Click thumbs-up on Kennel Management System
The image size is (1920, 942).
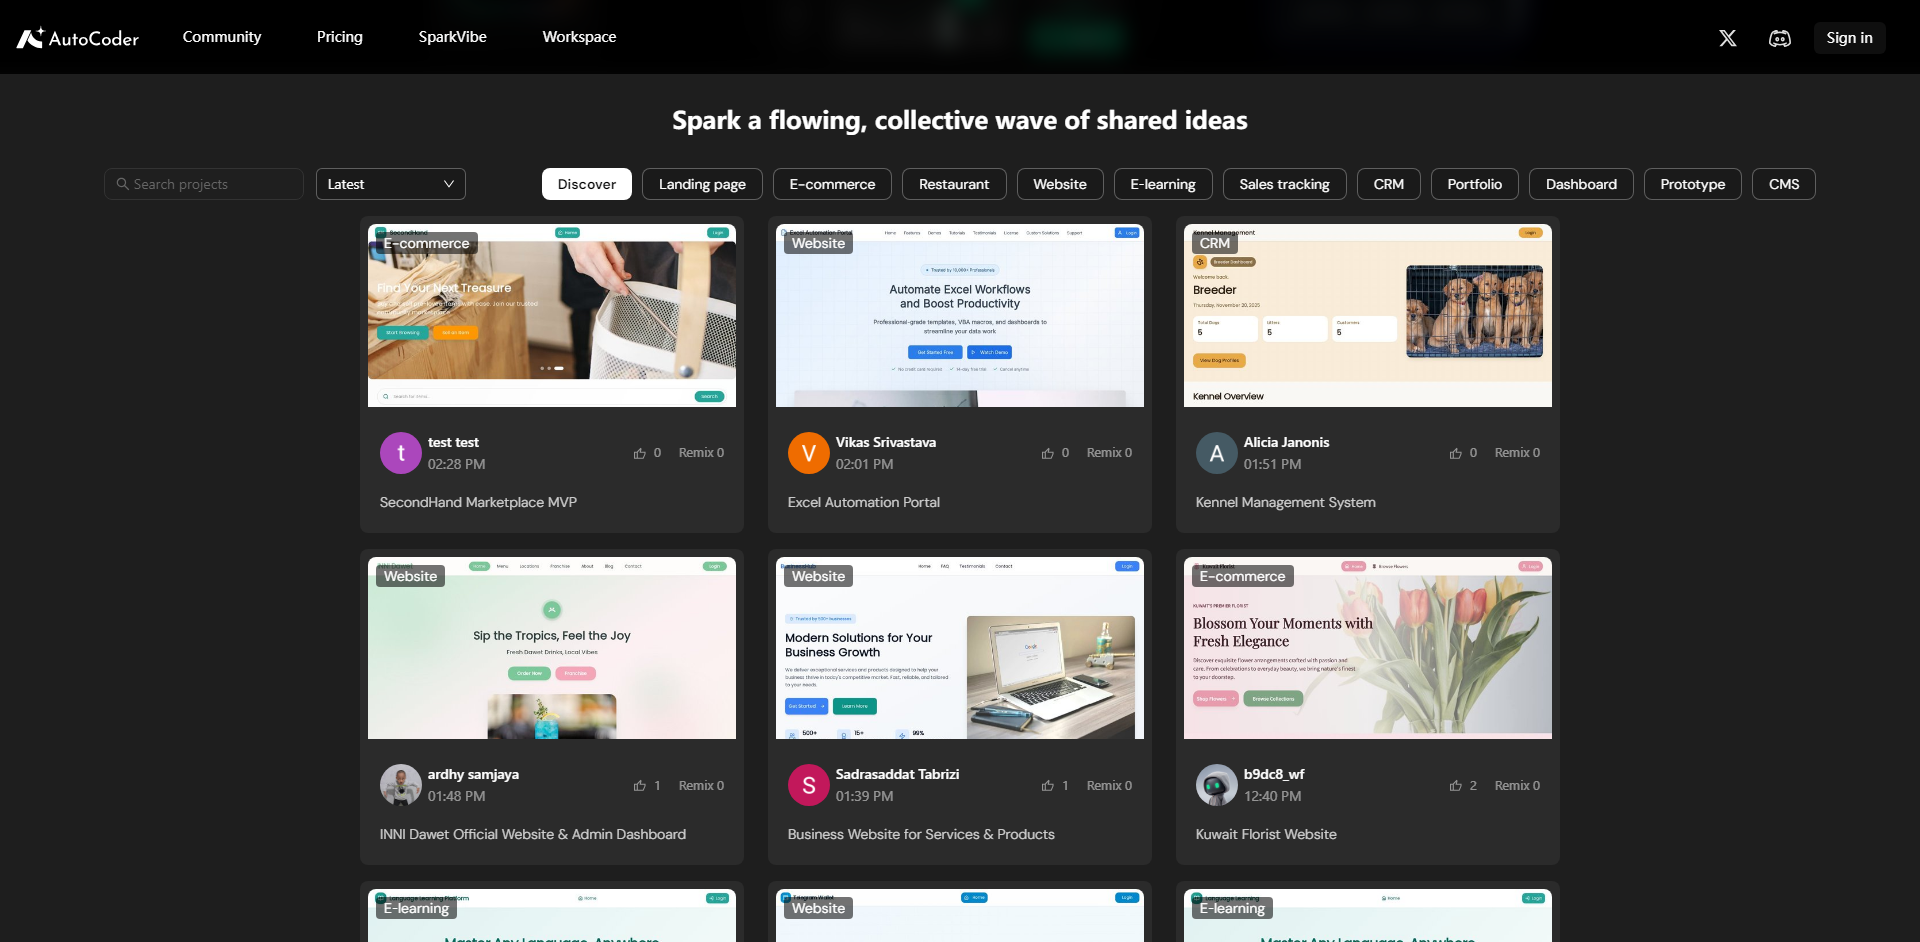pos(1456,453)
